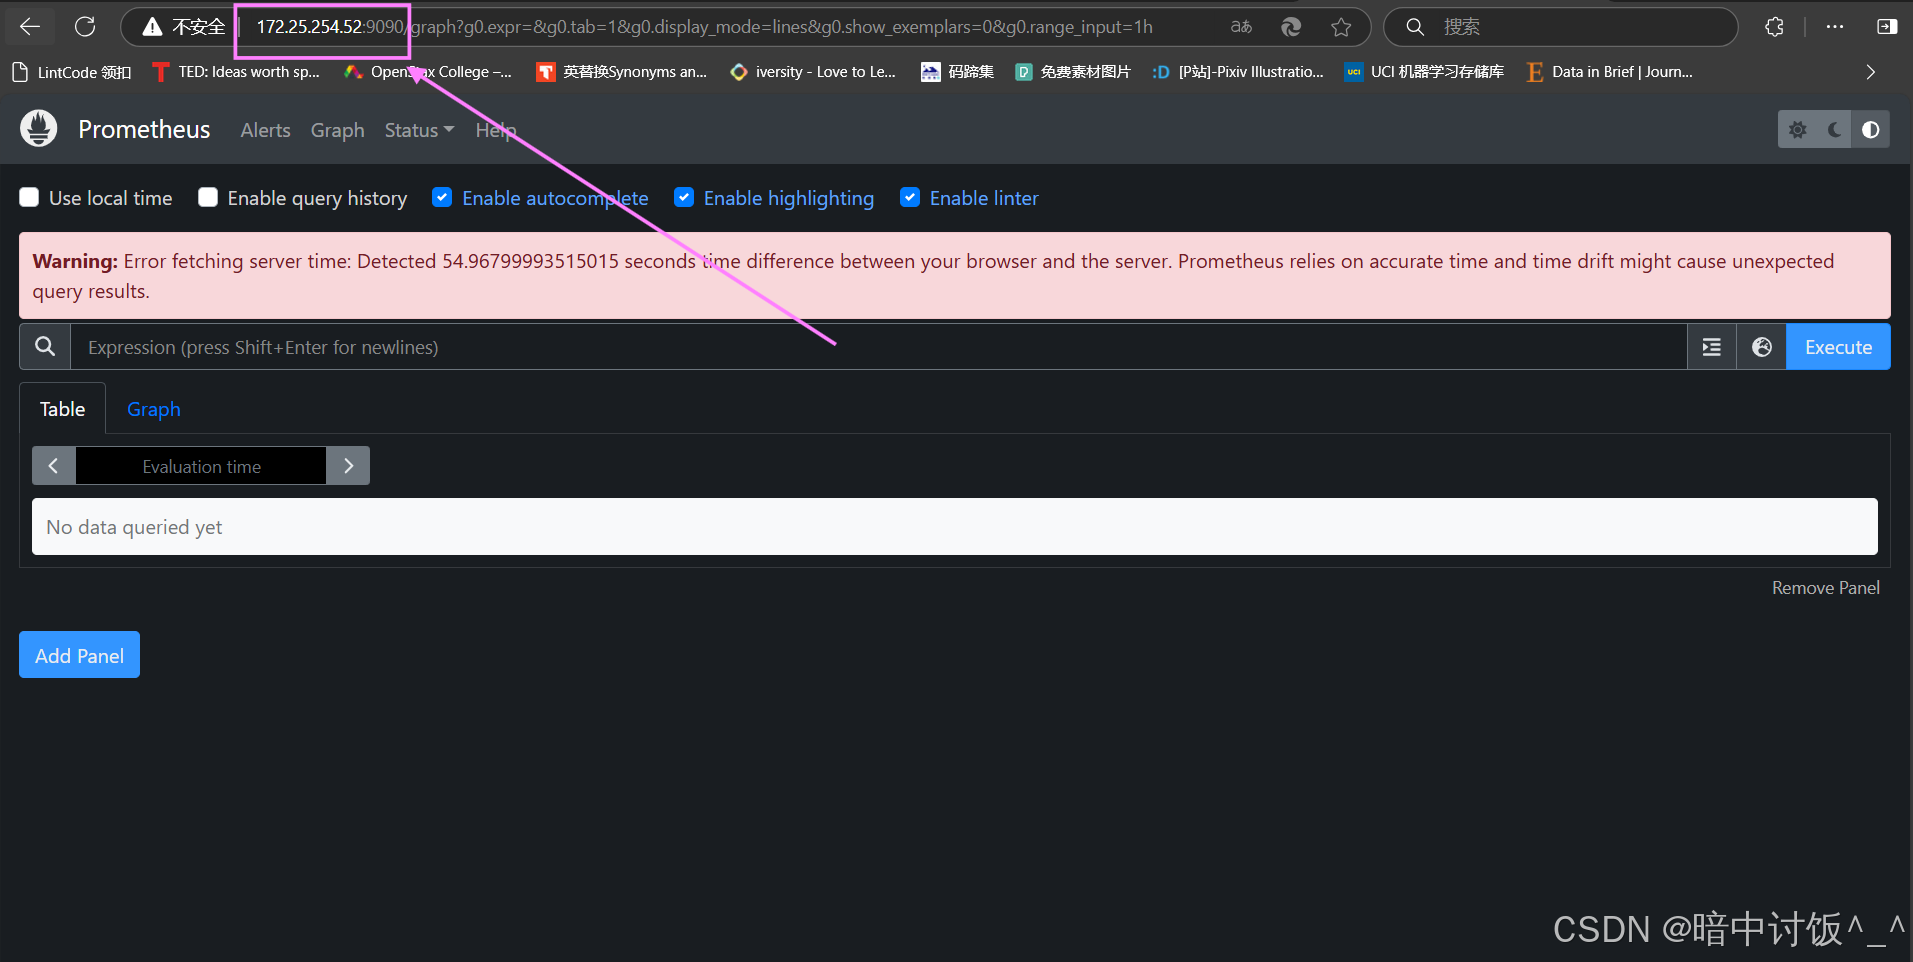Click the Prometheus brand title
The width and height of the screenshot is (1913, 962).
pos(144,129)
